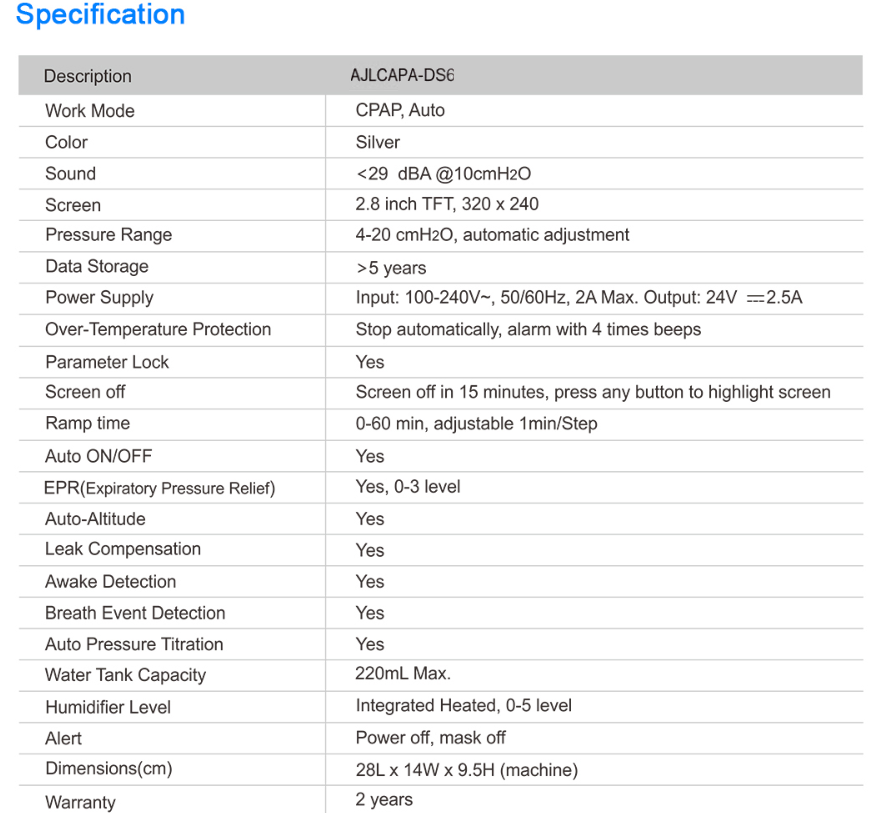Select the Over-Temperature Protection label
Image resolution: width=888 pixels, height=813 pixels.
[158, 329]
